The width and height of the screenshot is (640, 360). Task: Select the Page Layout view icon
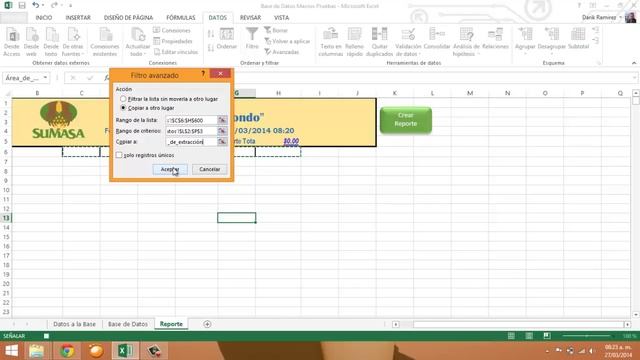(x=529, y=336)
